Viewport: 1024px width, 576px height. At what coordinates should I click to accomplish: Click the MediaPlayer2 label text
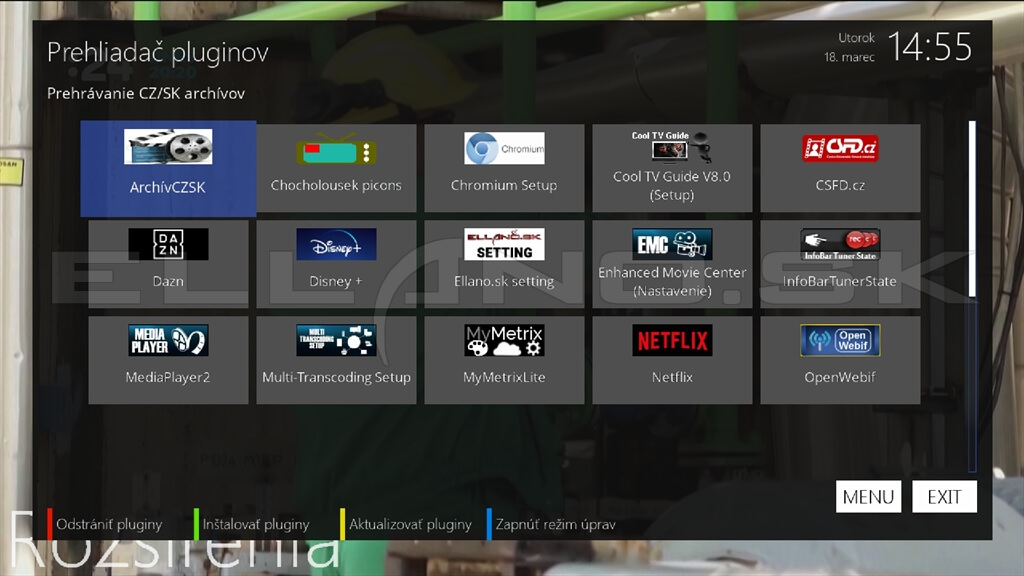click(x=168, y=377)
